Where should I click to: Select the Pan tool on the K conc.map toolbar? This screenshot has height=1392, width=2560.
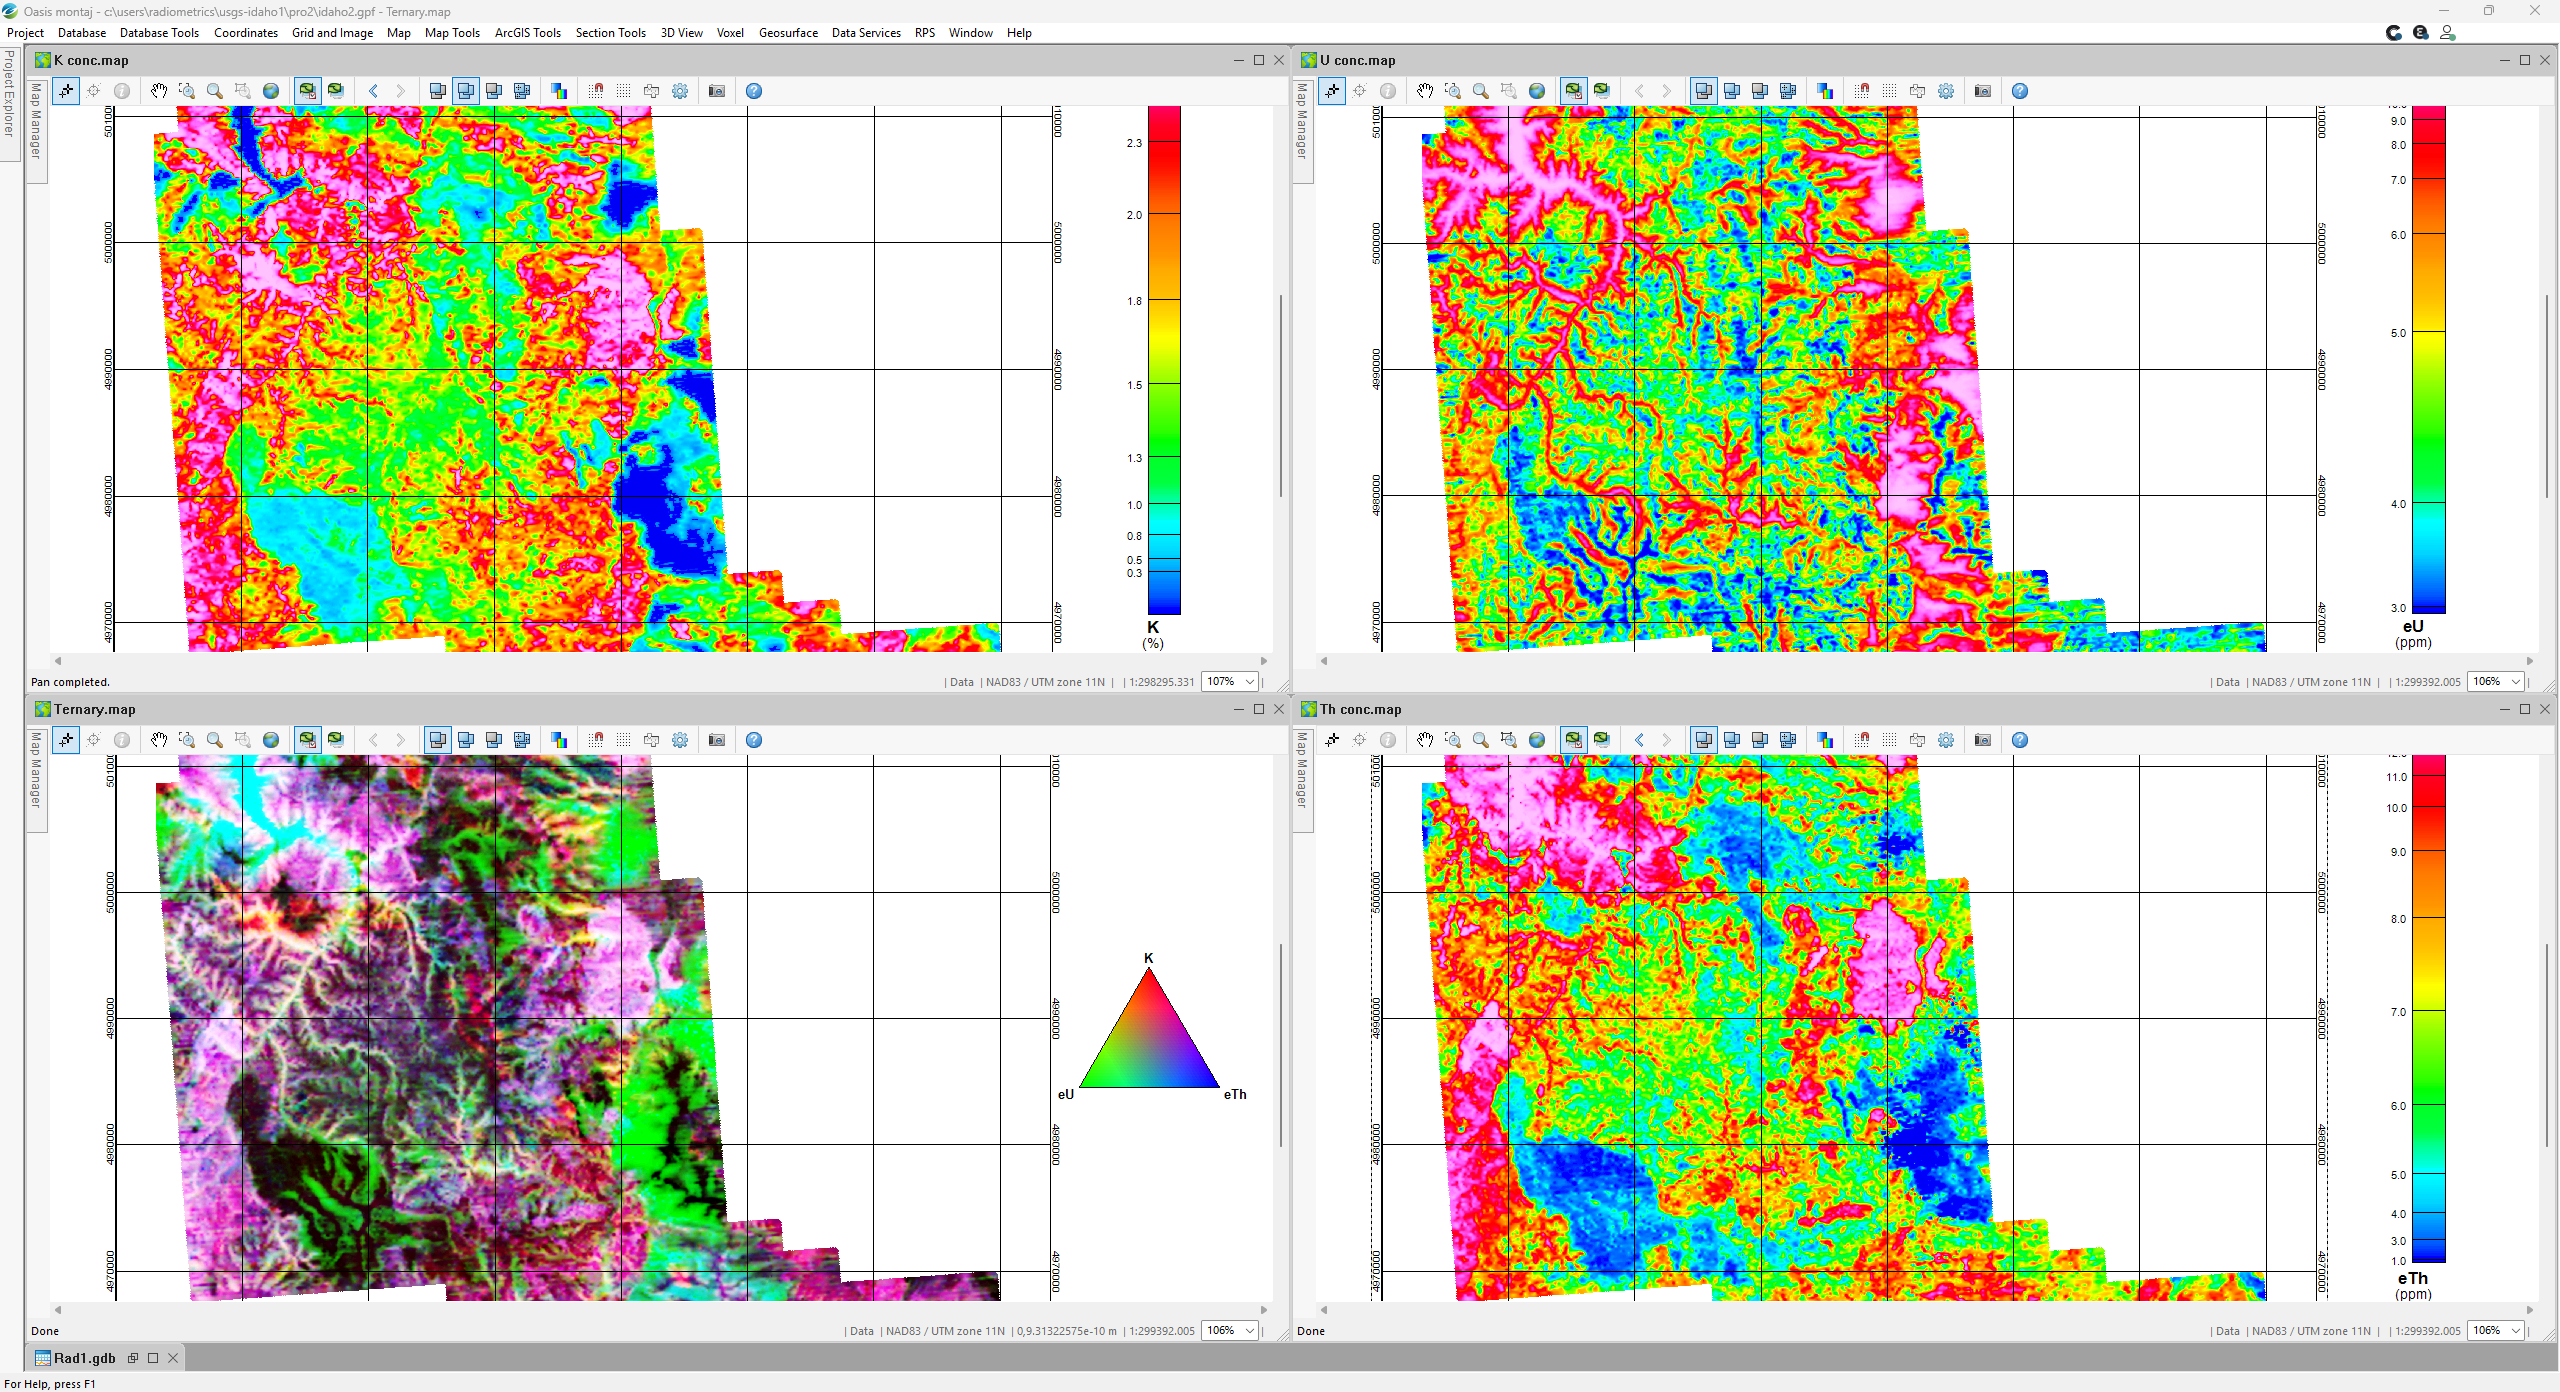[x=159, y=90]
